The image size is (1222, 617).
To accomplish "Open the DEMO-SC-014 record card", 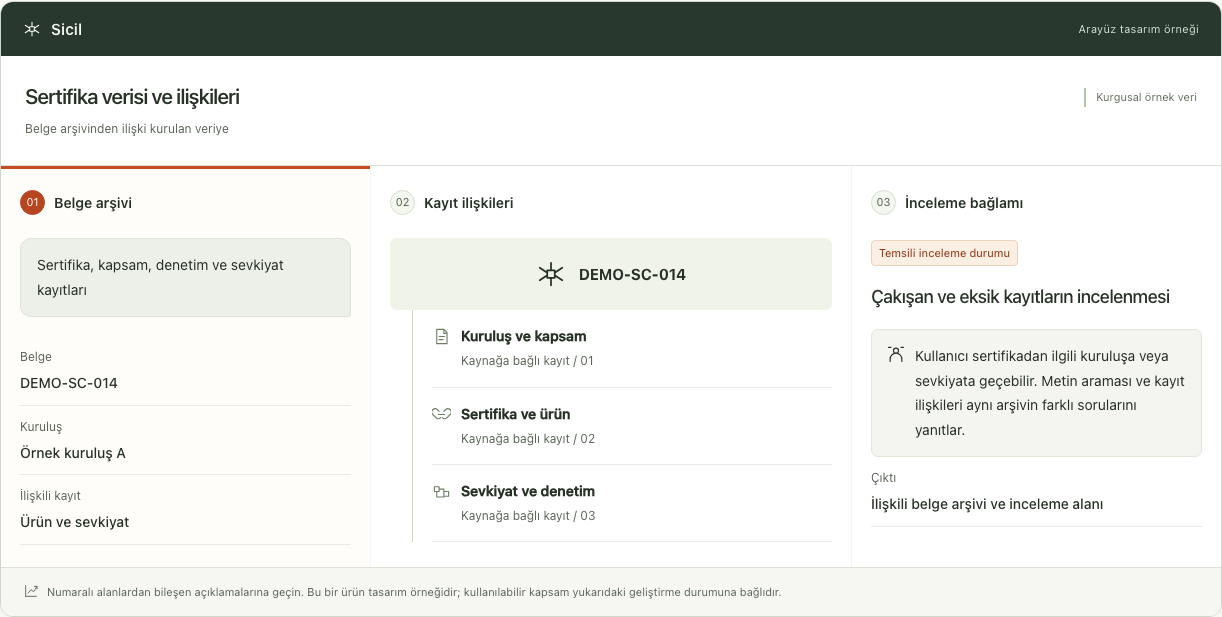I will [611, 274].
